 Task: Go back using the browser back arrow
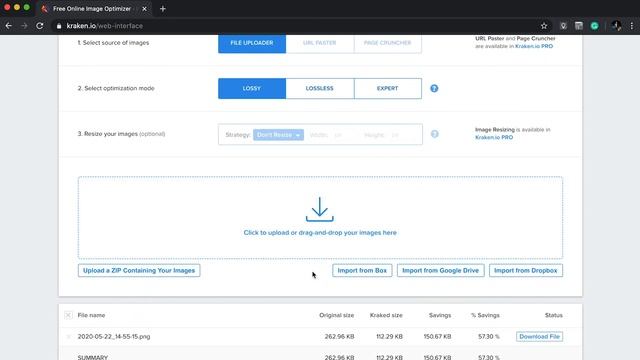9,26
